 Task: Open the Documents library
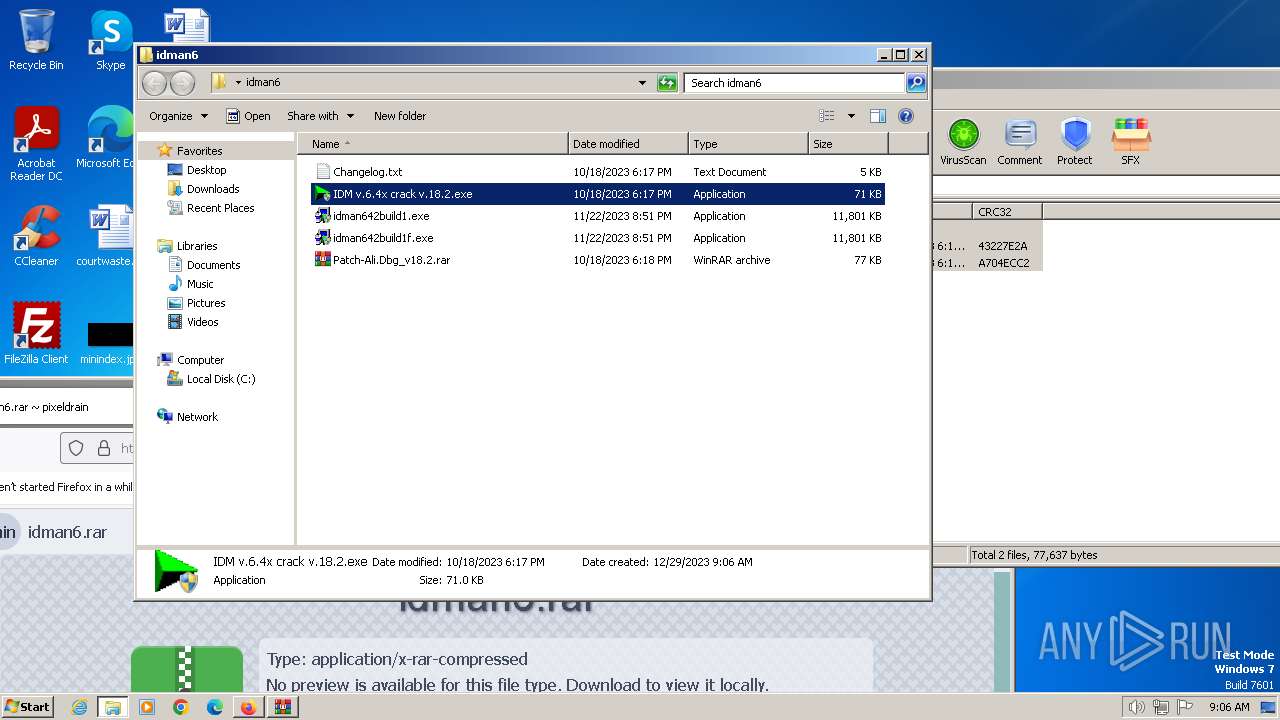tap(213, 265)
